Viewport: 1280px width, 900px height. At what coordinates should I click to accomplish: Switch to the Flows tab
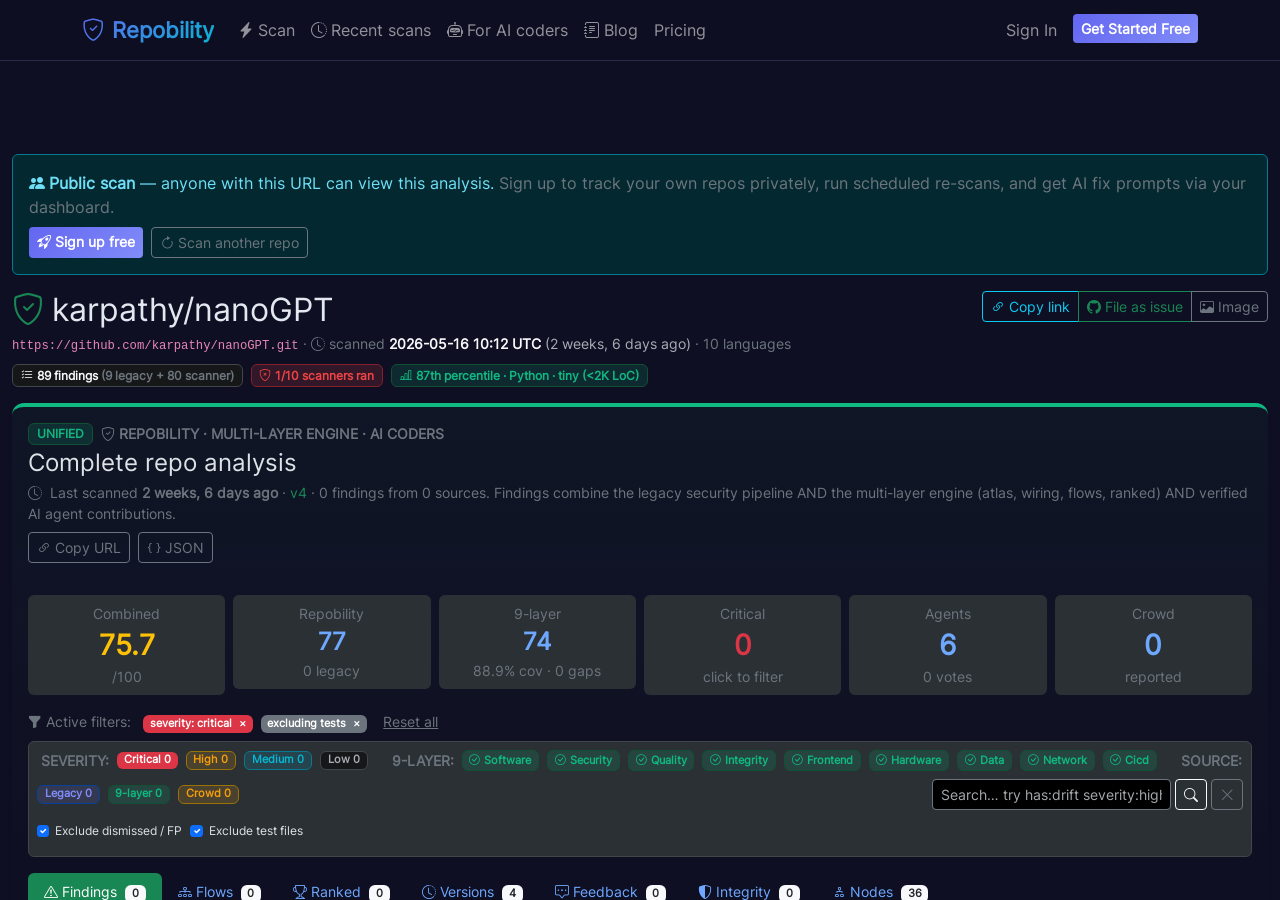coord(219,891)
